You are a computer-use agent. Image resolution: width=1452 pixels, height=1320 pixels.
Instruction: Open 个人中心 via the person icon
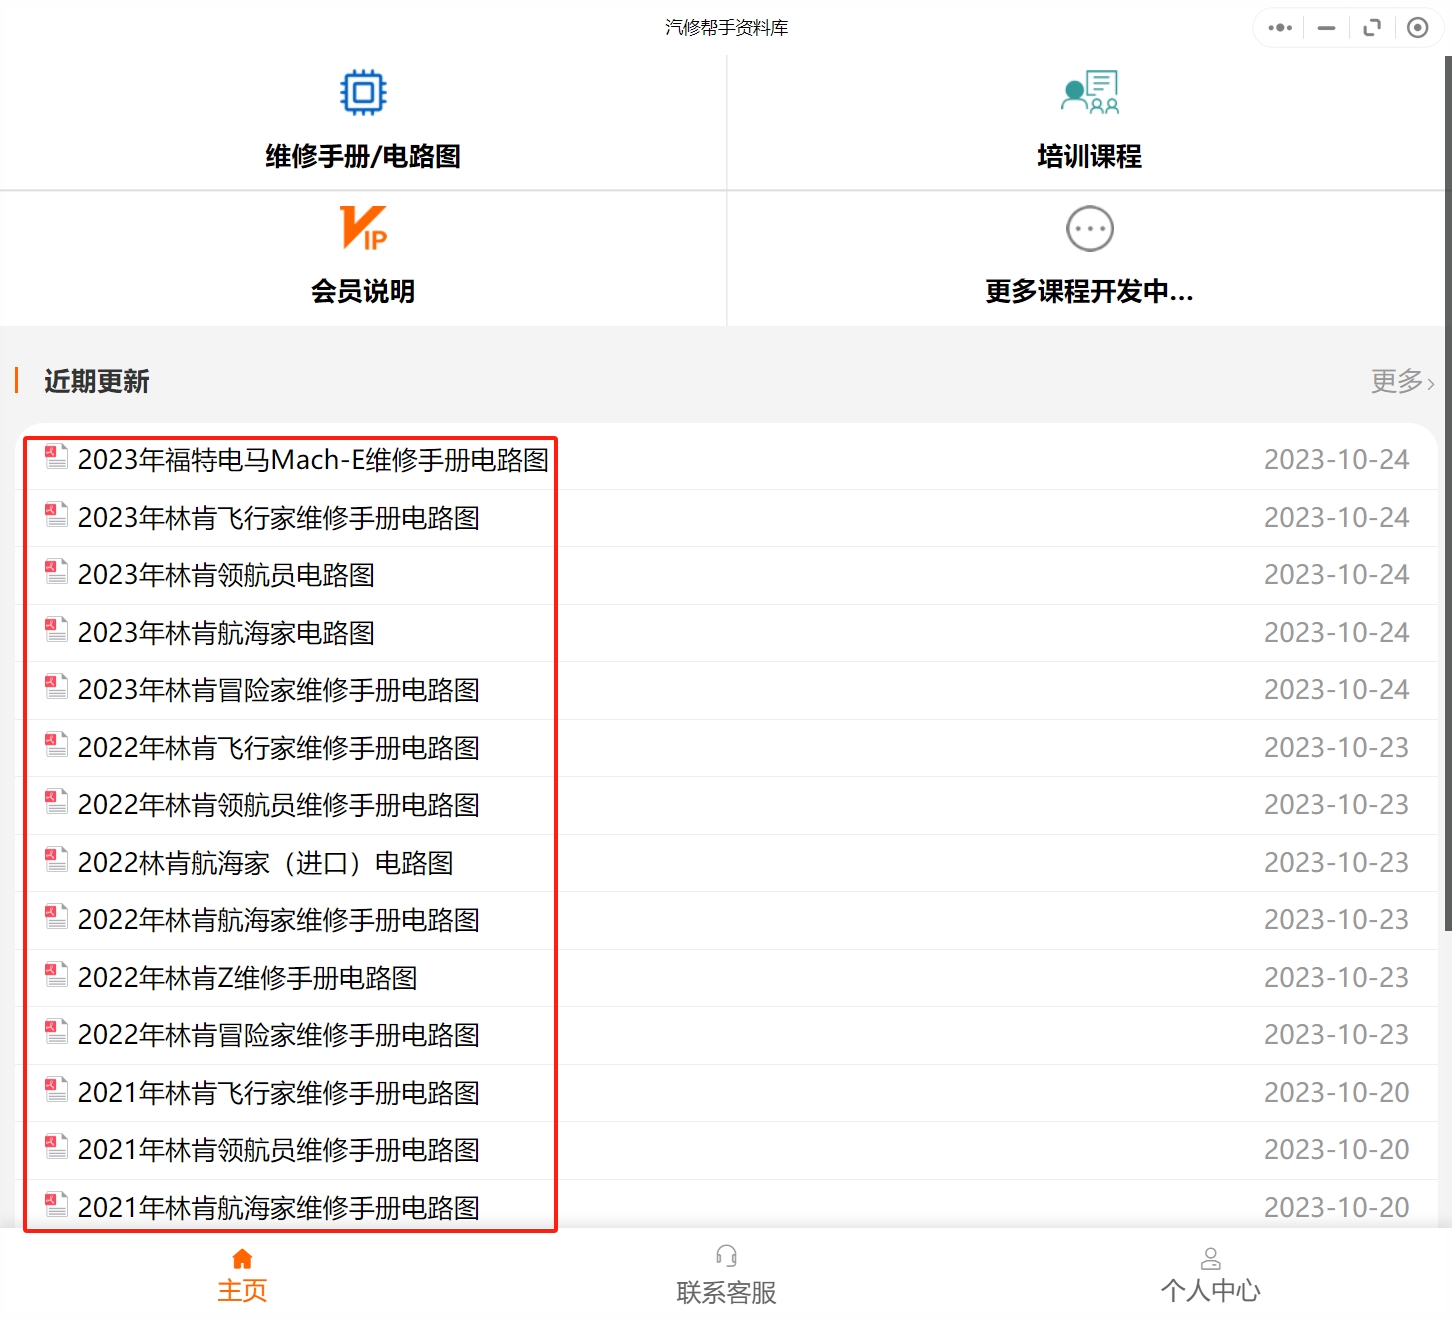tap(1211, 1256)
